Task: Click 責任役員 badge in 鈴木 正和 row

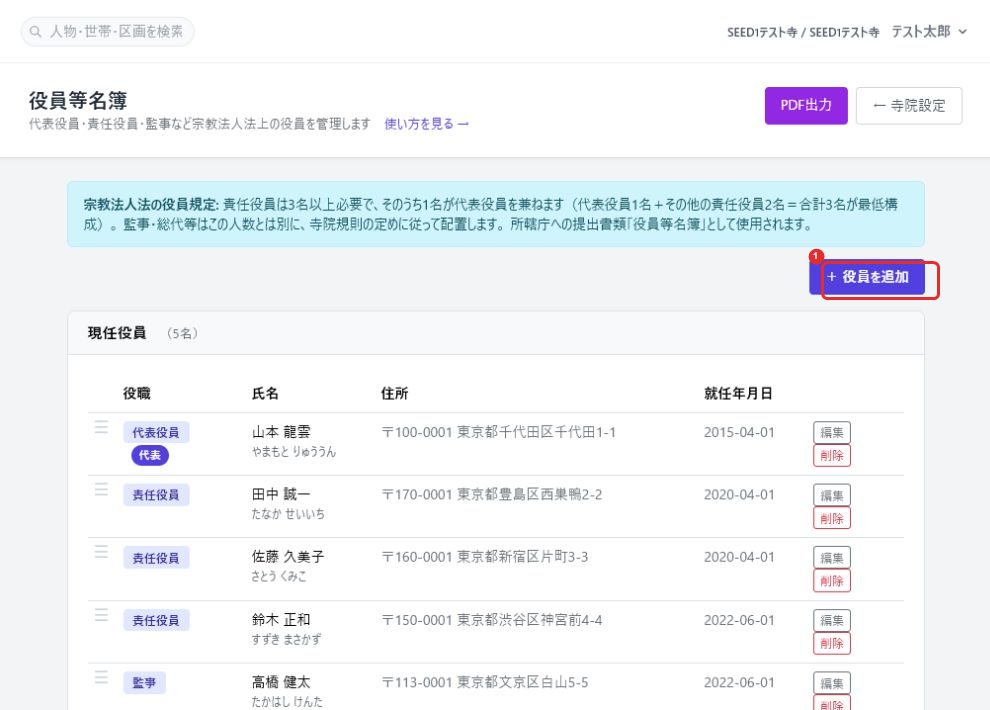Action: pos(156,620)
